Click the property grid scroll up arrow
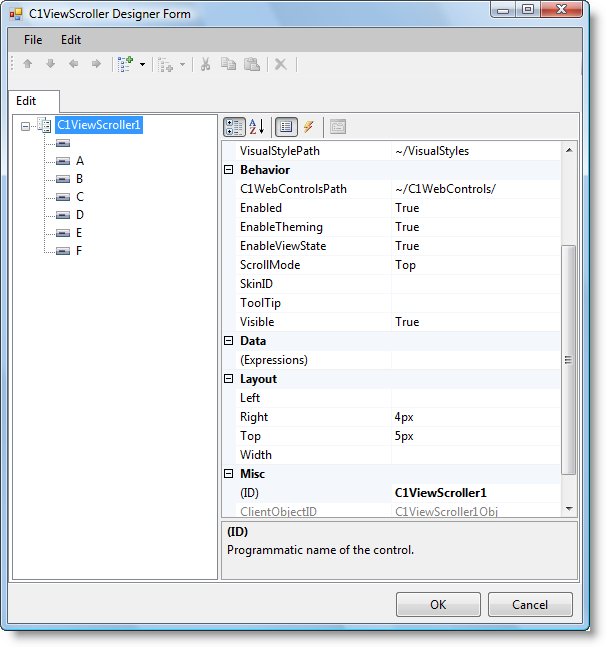The image size is (606, 647). click(x=569, y=150)
